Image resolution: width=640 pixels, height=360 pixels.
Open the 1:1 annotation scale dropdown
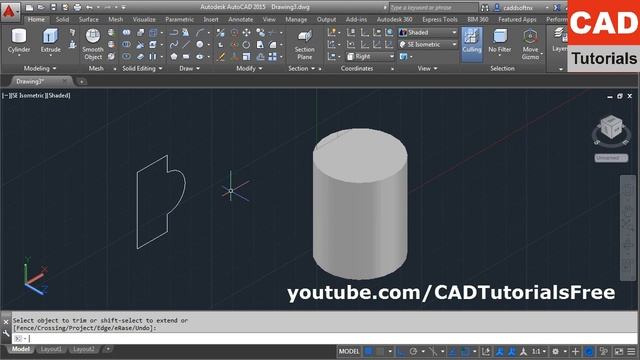point(539,351)
